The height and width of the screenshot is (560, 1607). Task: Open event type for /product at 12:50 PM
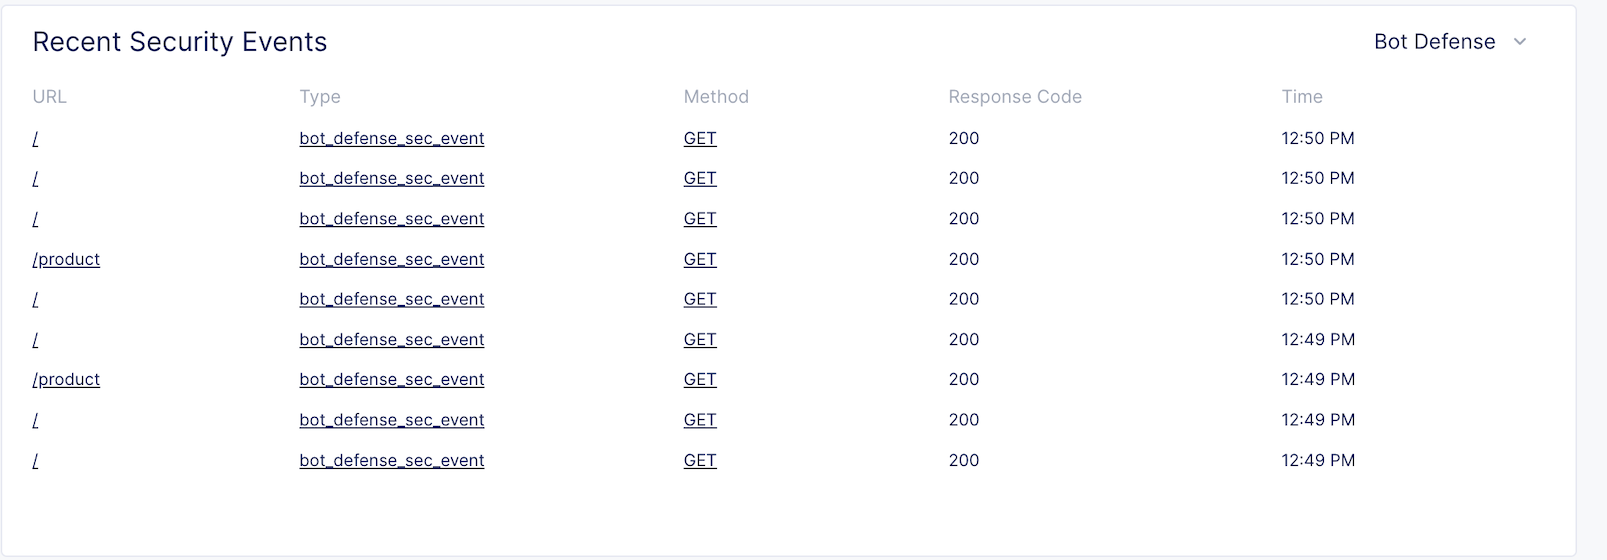(x=391, y=259)
